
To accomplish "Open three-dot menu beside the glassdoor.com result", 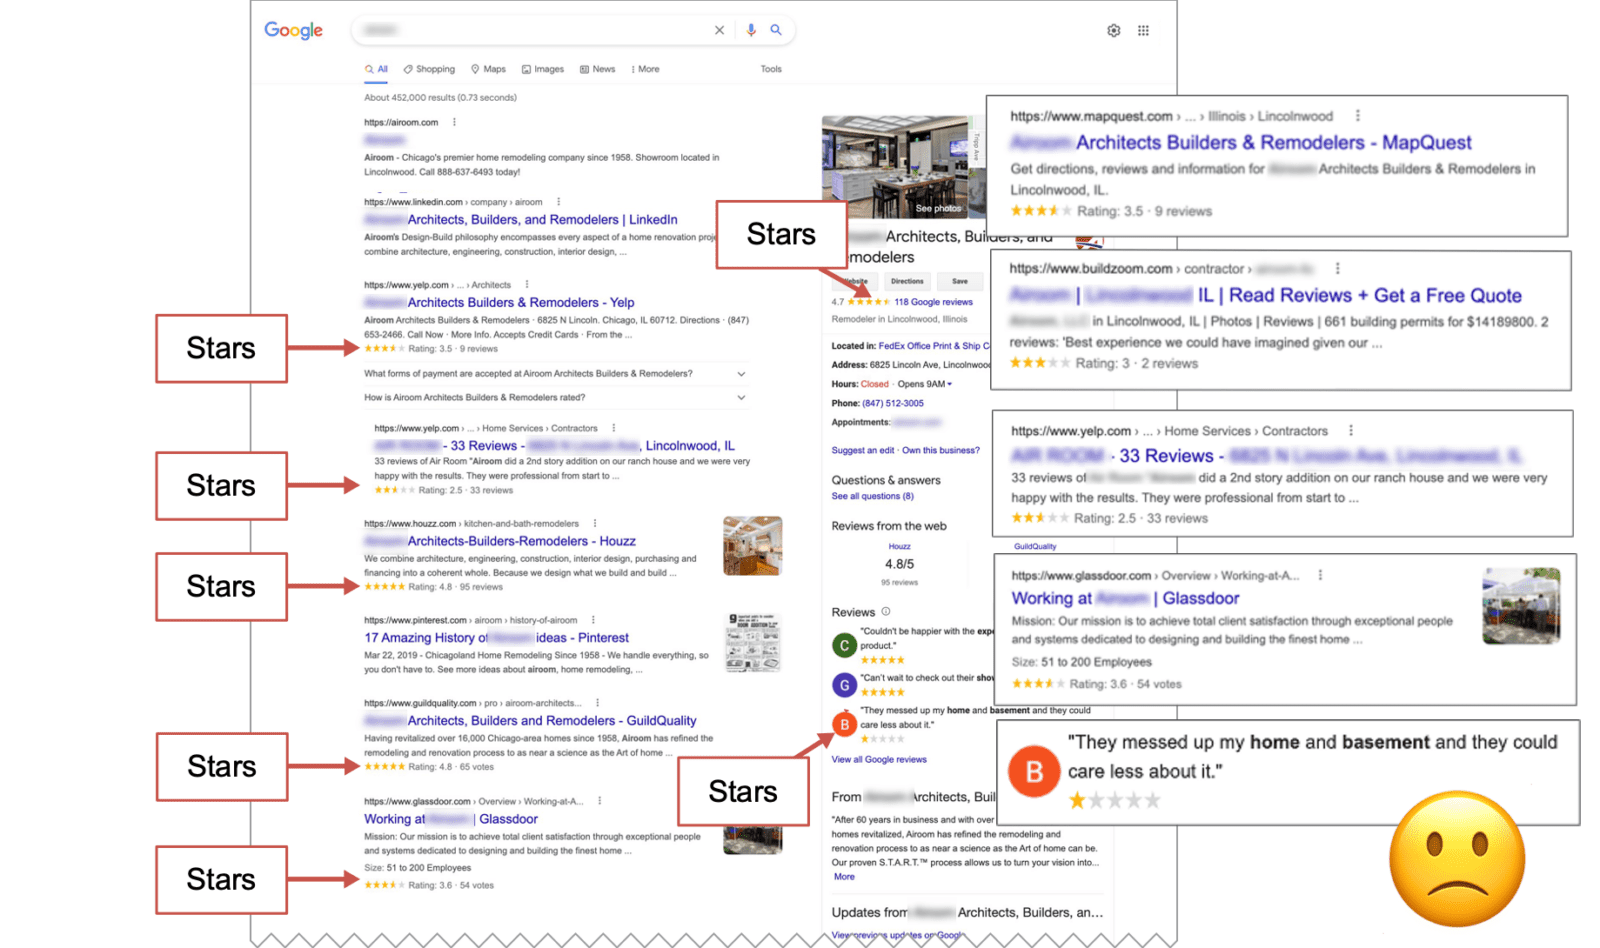I will coord(600,801).
